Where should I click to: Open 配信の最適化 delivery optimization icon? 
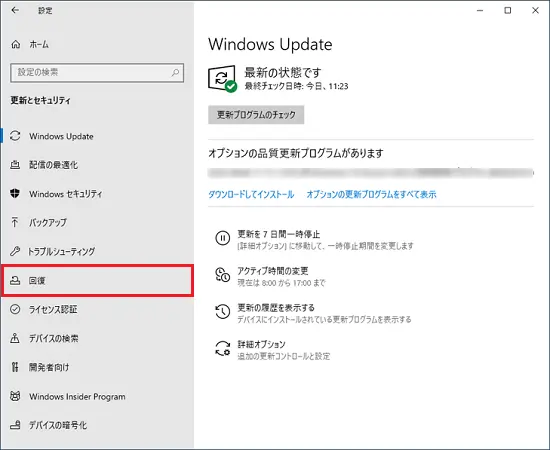[x=15, y=164]
